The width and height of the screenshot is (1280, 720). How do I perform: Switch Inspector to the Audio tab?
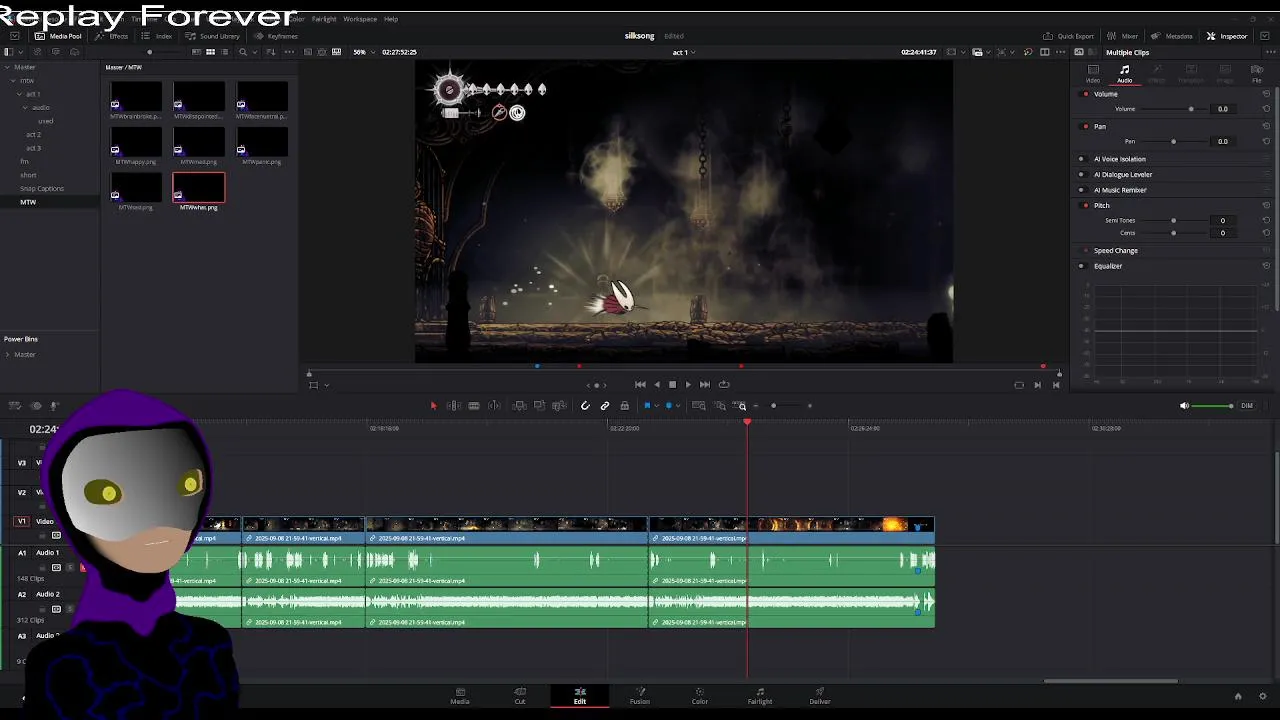click(x=1125, y=74)
